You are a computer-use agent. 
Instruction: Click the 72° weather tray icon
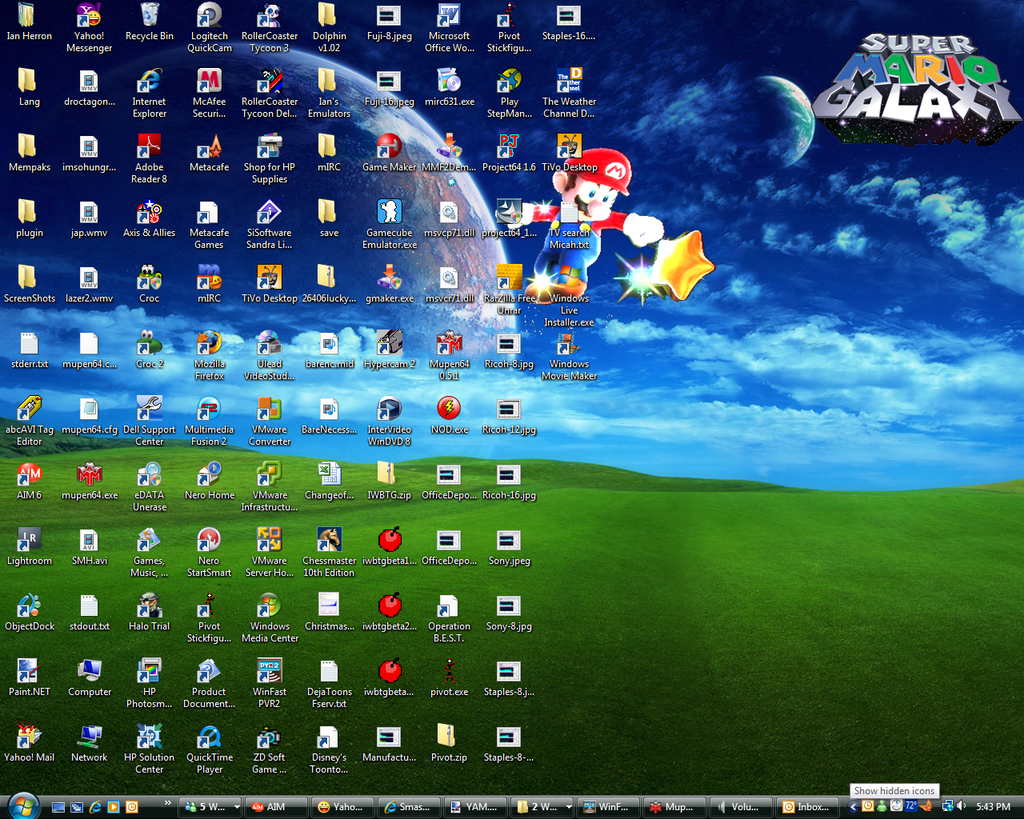pyautogui.click(x=910, y=807)
